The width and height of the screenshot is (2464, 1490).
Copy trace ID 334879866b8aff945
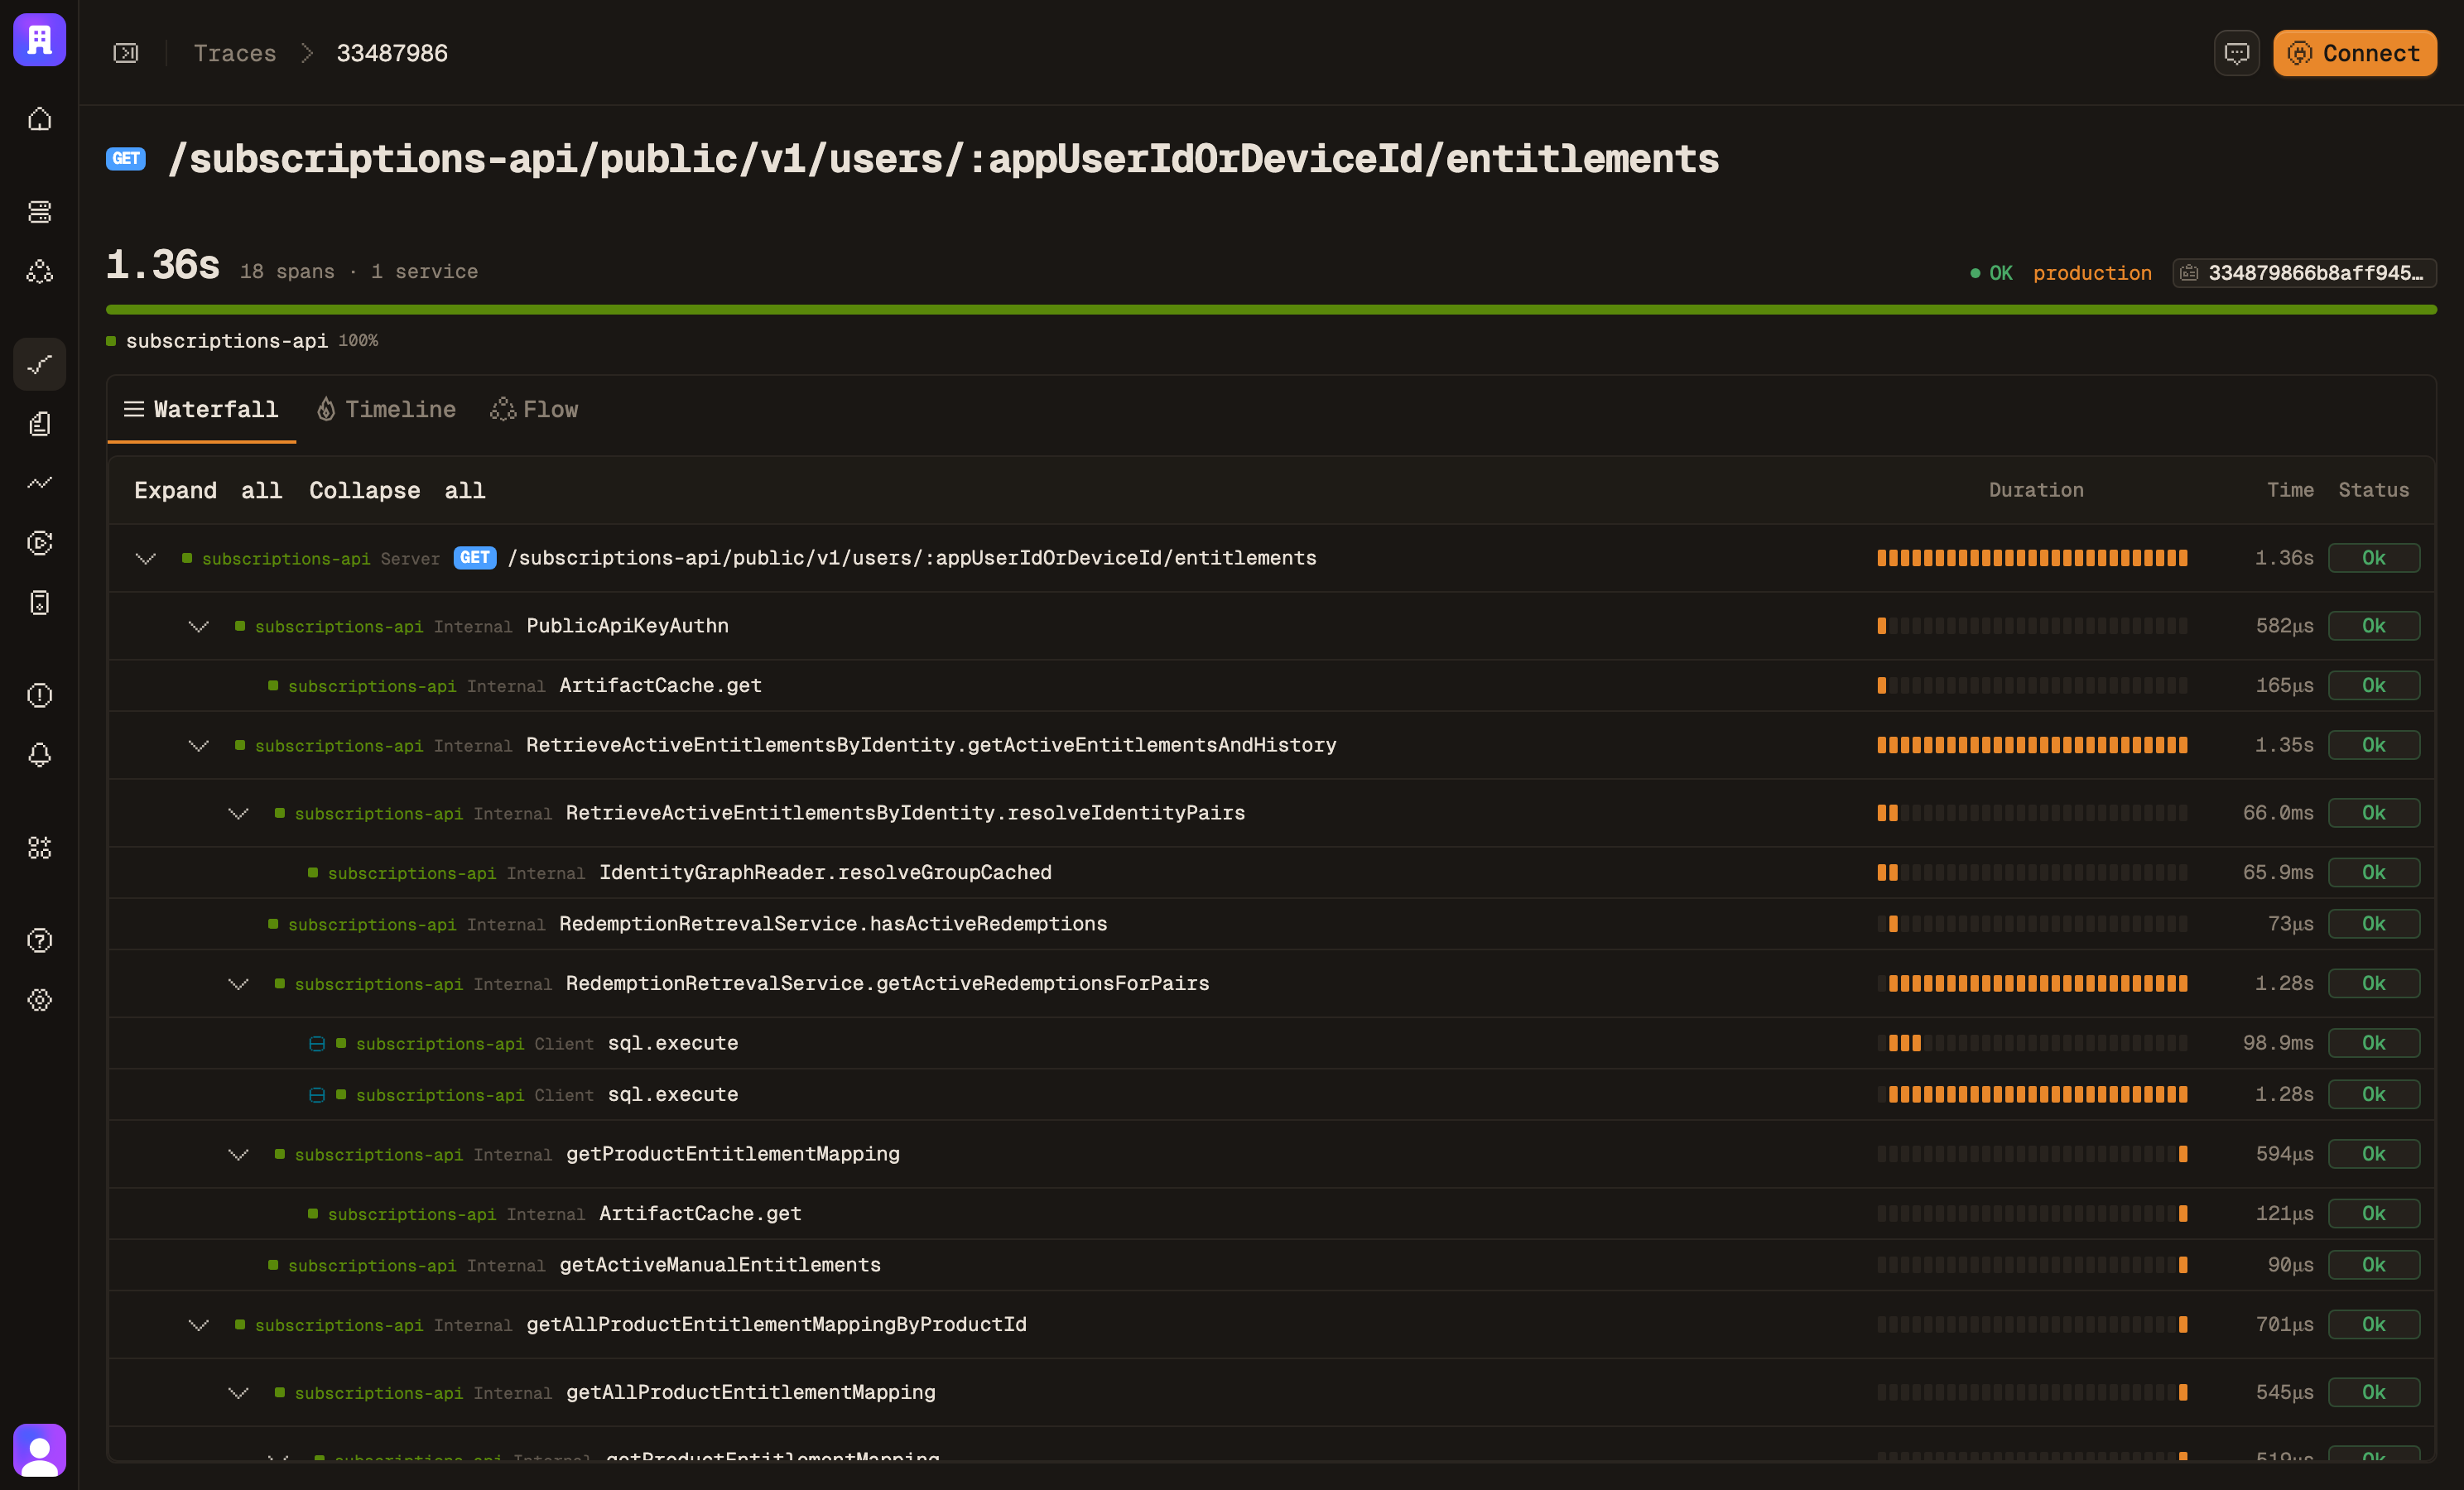pos(2304,273)
